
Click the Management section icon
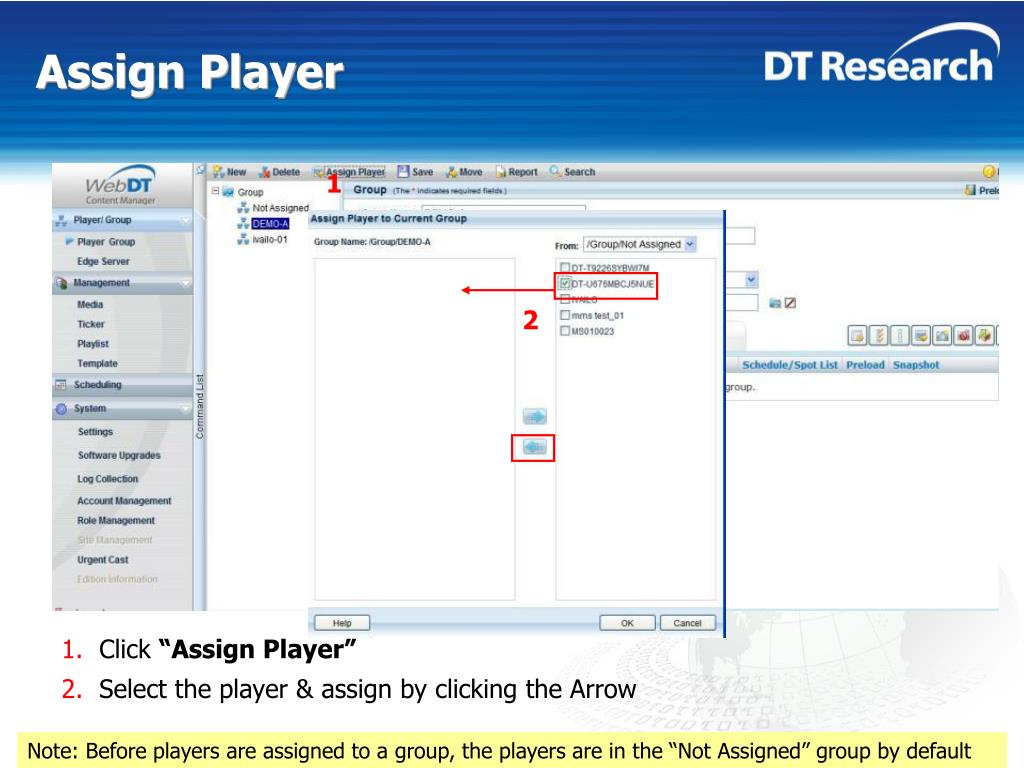61,283
